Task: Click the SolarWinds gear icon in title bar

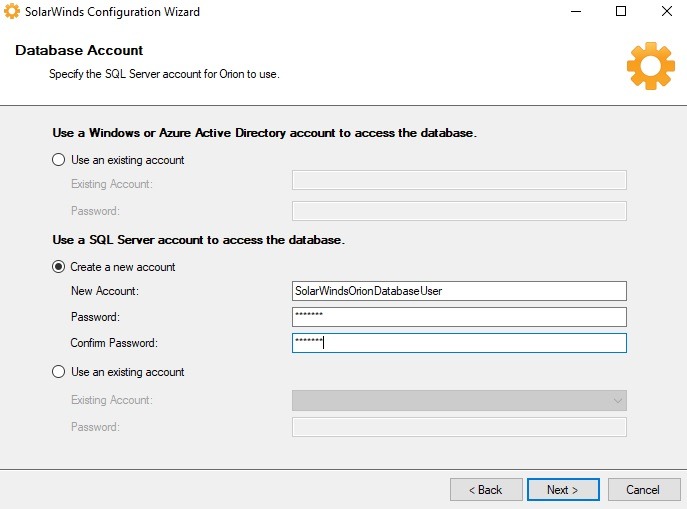Action: click(x=13, y=12)
